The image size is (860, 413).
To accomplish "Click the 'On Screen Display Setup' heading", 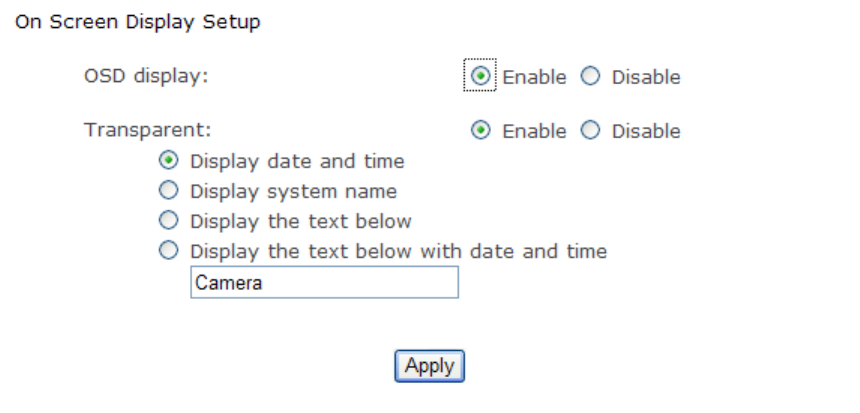I will 137,21.
